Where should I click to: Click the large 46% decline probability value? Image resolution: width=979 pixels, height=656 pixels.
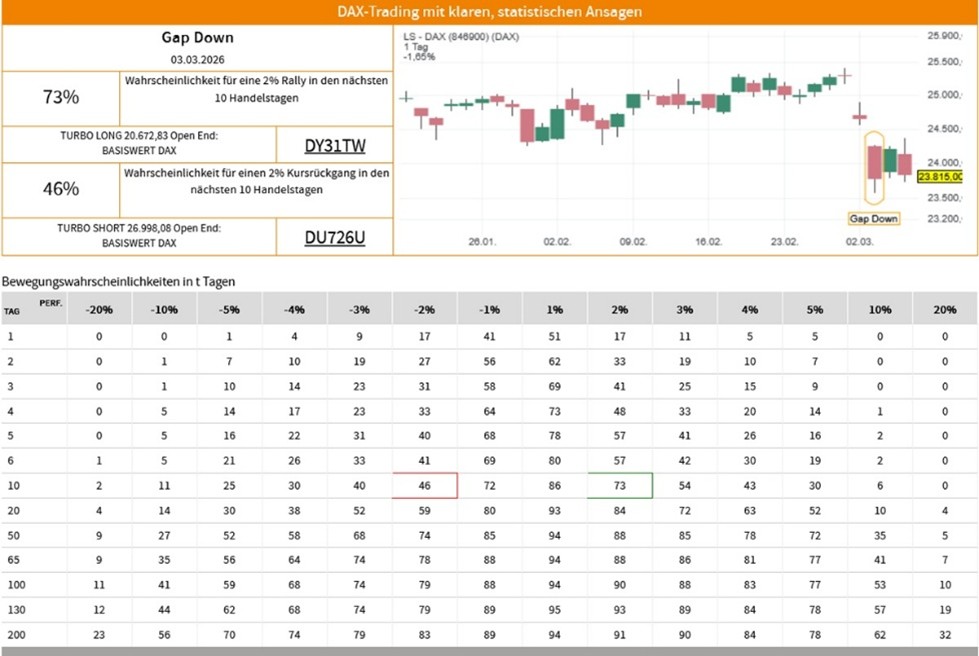(x=61, y=189)
